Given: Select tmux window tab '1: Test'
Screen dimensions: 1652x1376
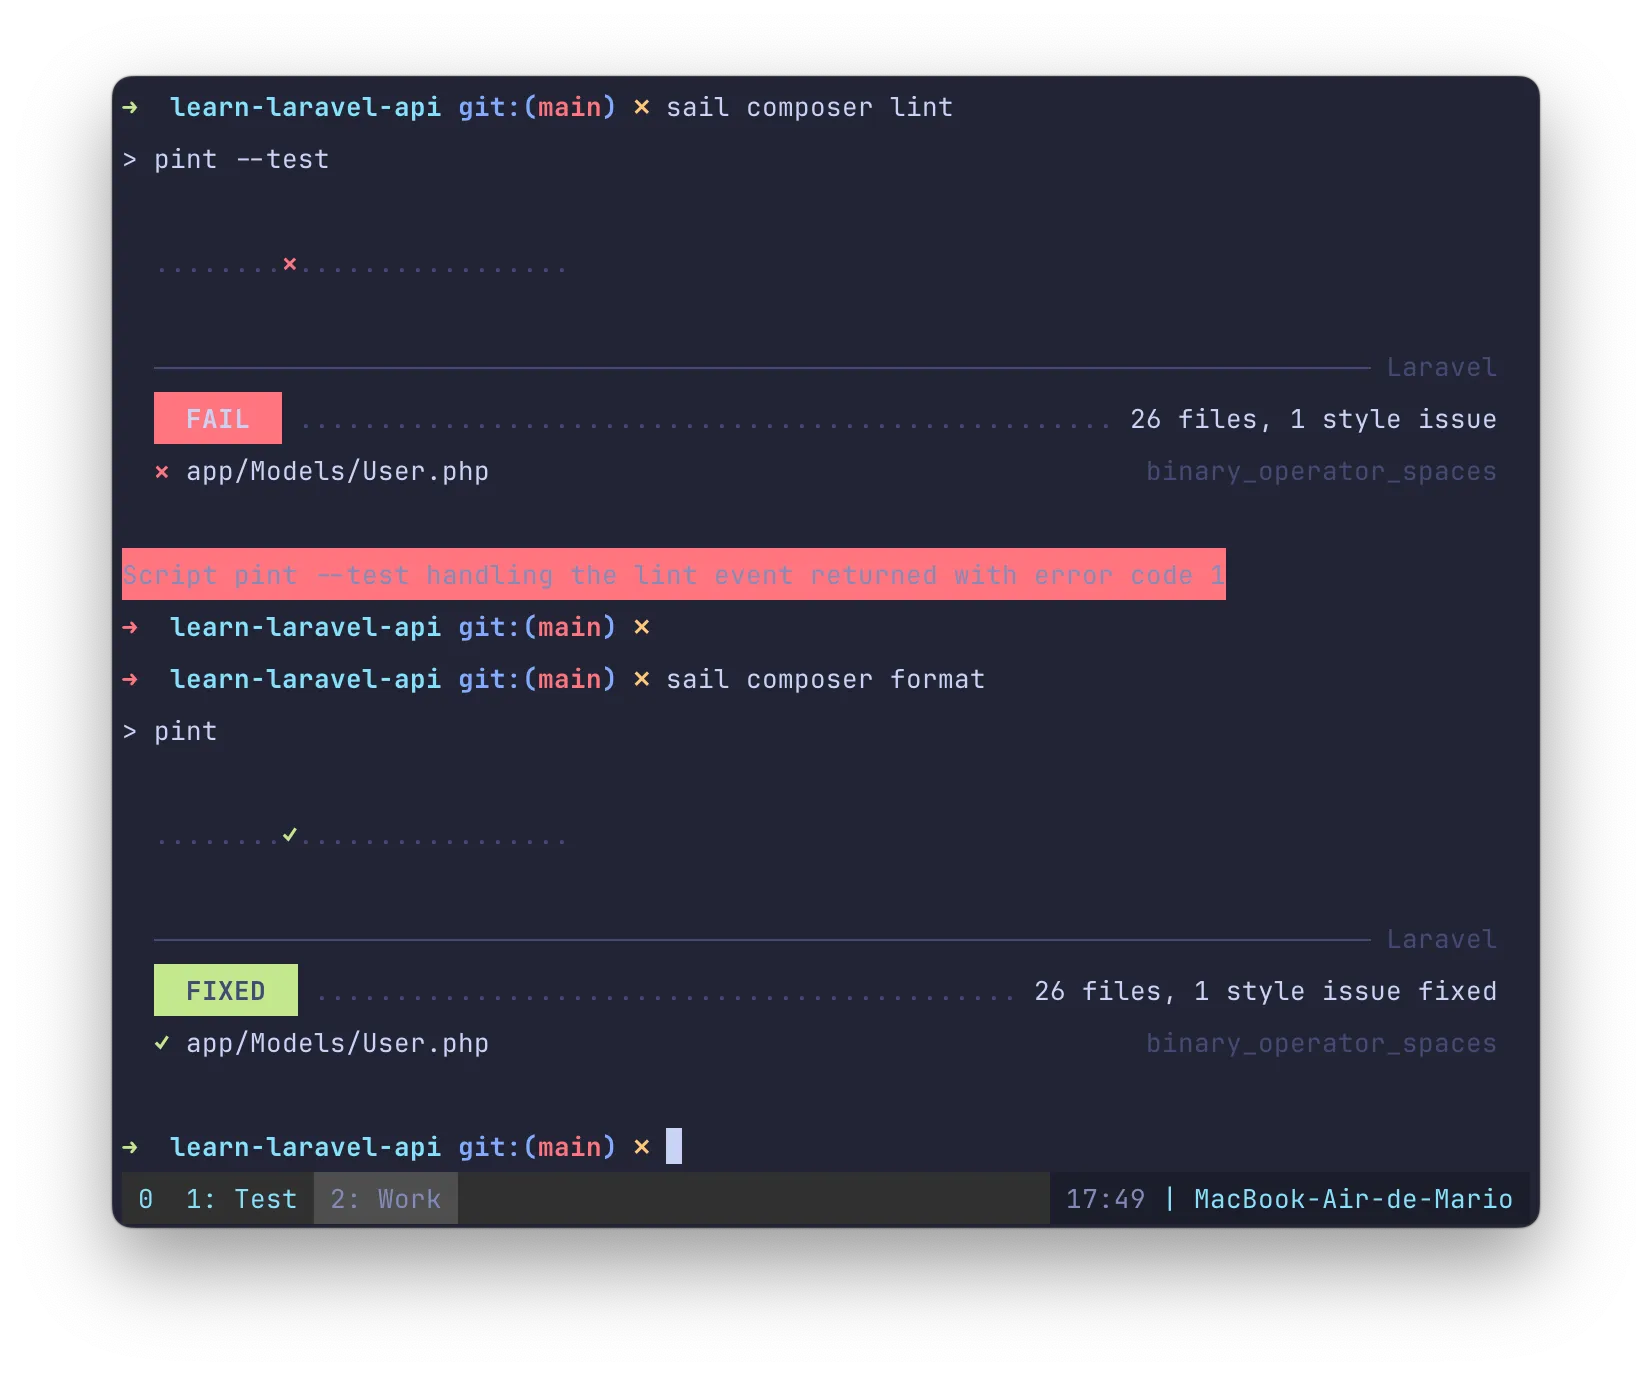Looking at the screenshot, I should [241, 1198].
